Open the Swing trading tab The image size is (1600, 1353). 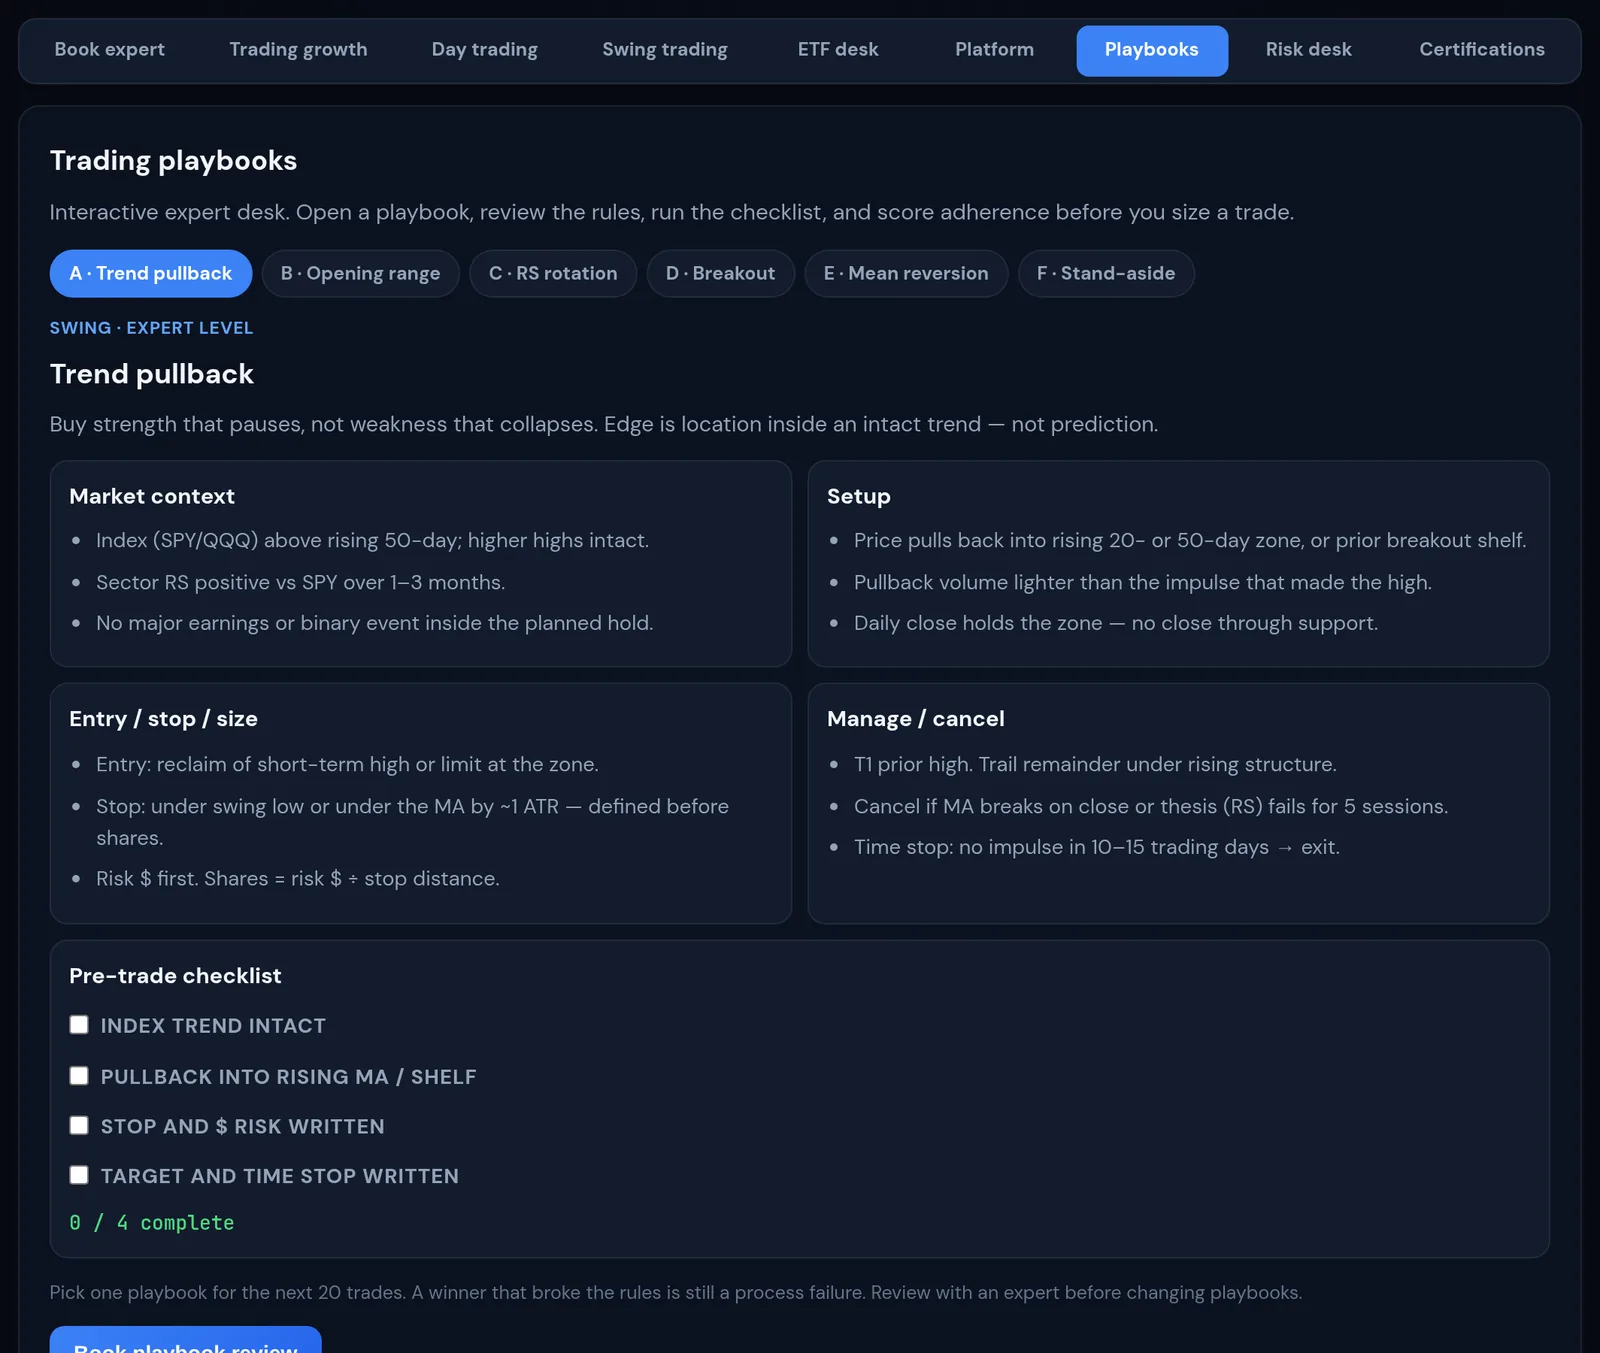[x=665, y=50]
